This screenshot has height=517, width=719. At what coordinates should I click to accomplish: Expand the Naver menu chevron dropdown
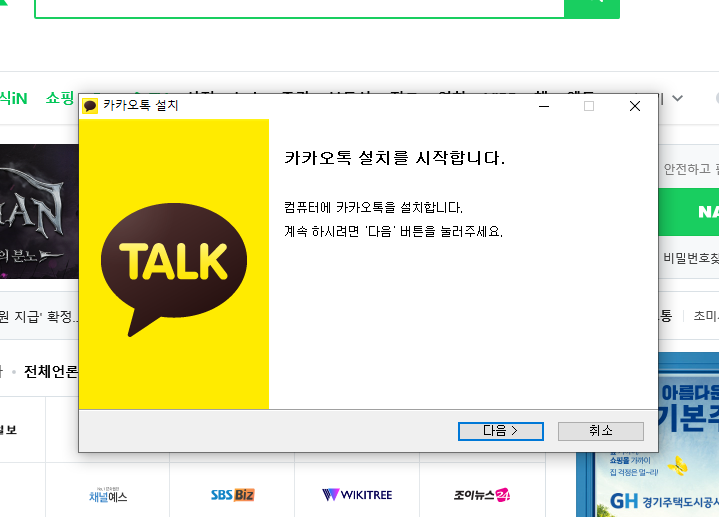tap(678, 98)
